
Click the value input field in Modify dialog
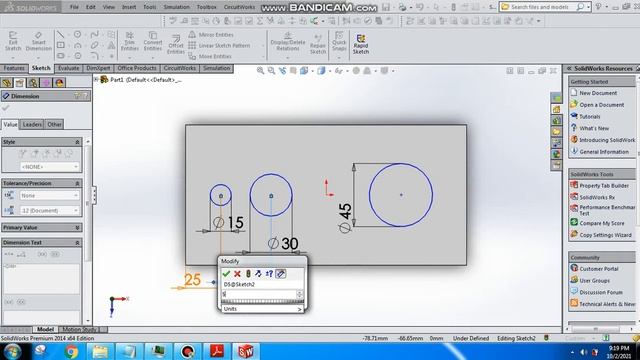coord(259,294)
